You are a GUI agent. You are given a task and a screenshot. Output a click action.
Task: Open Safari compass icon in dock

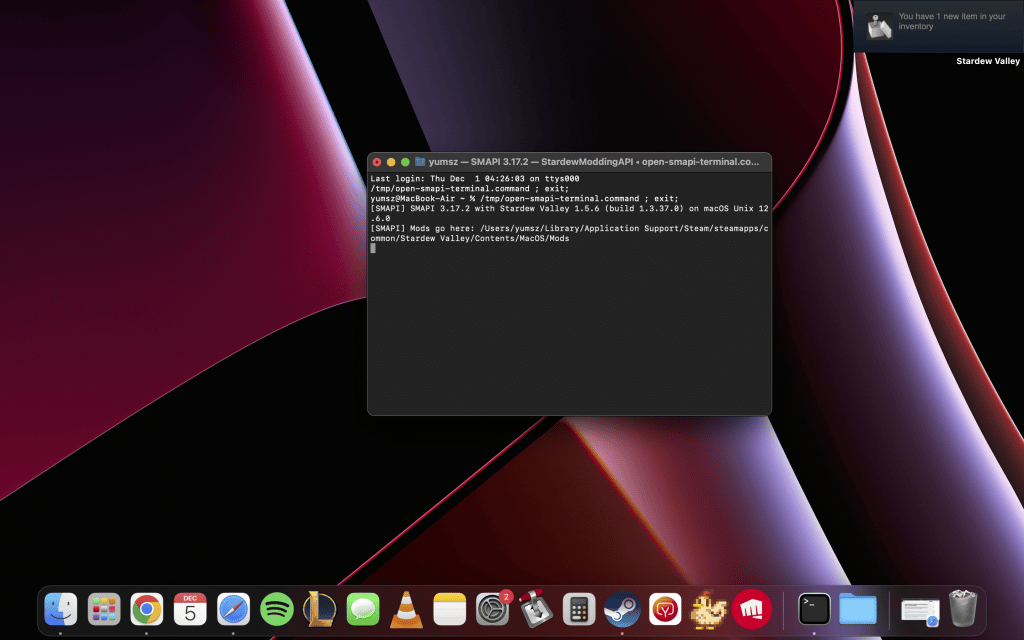point(233,609)
